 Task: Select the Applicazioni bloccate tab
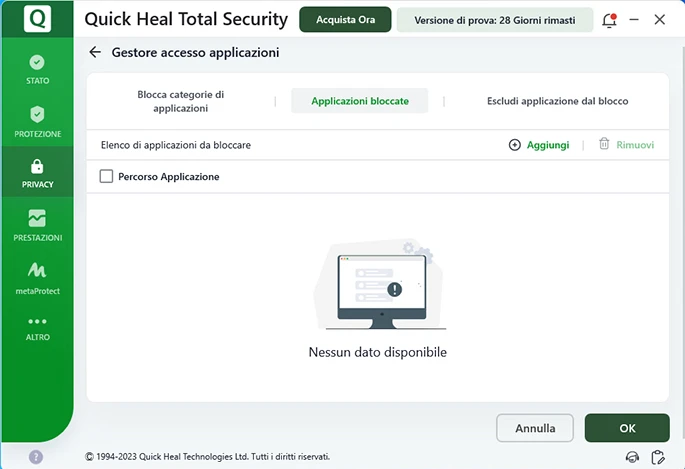coord(358,101)
